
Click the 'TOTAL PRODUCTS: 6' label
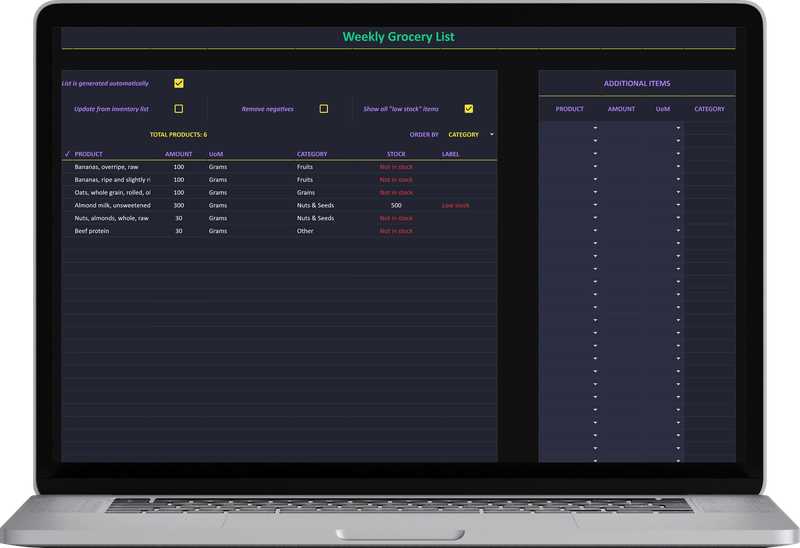[x=178, y=135]
